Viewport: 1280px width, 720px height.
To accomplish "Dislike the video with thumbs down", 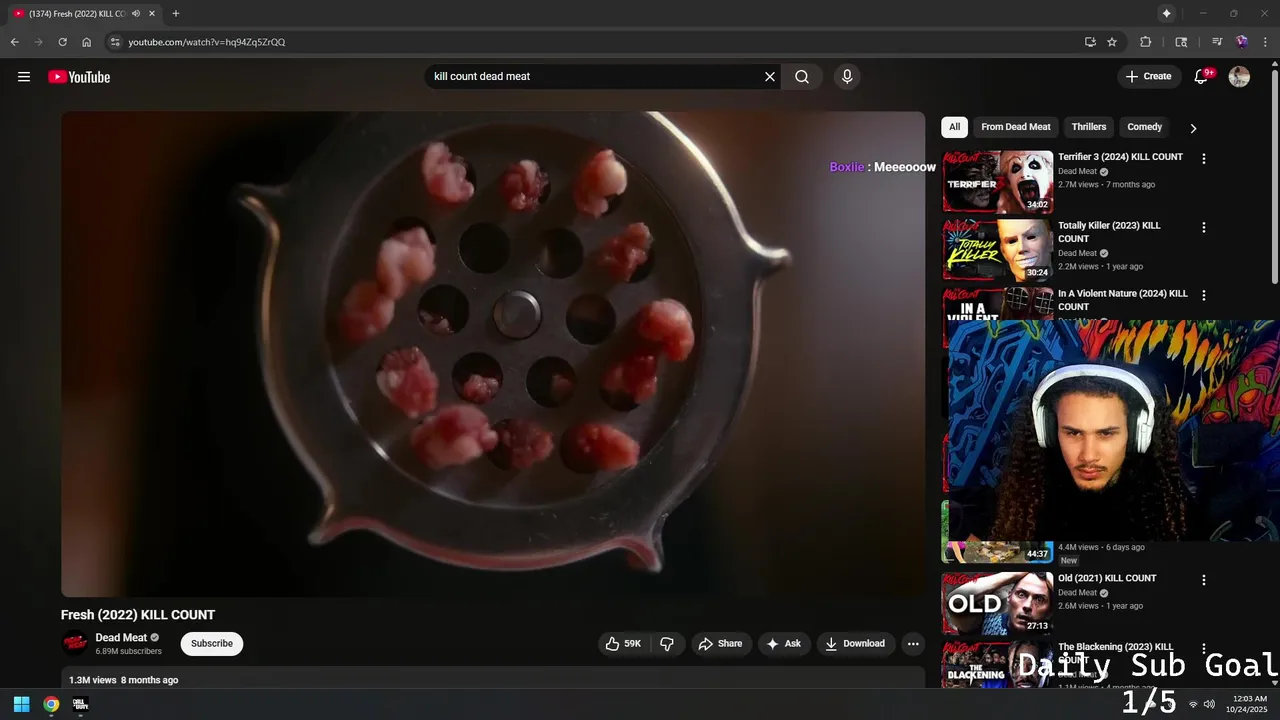I will point(667,644).
